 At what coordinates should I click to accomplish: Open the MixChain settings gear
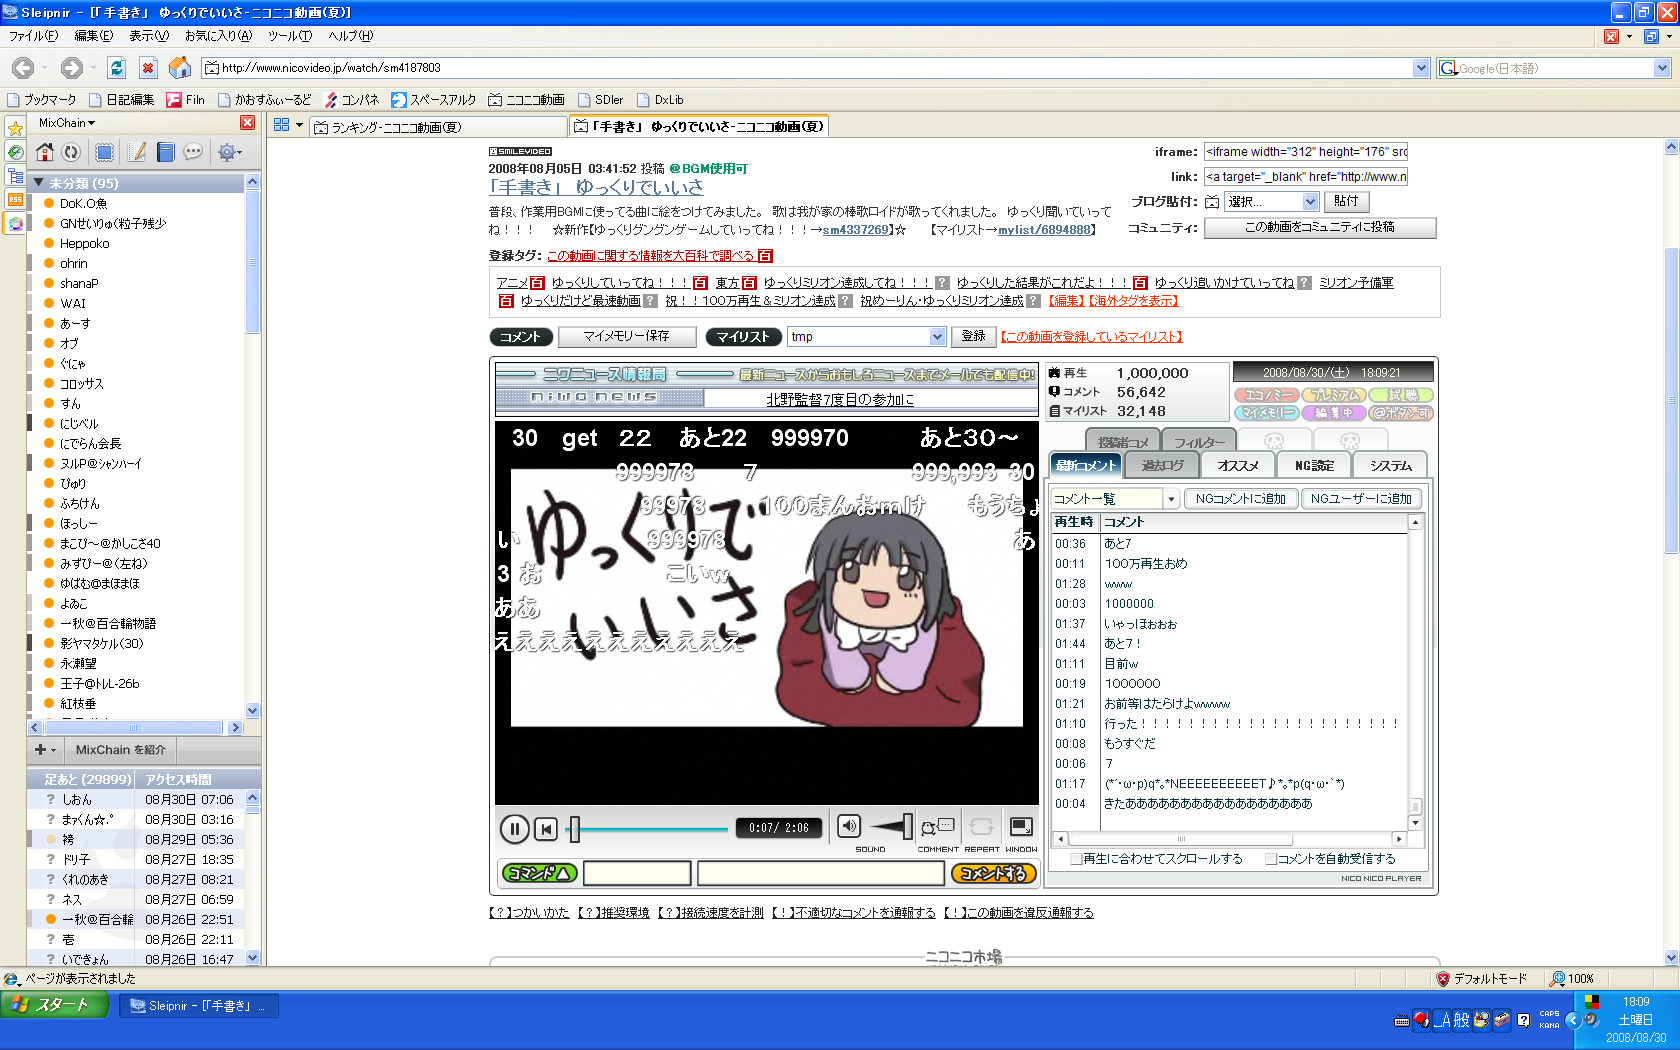[227, 152]
